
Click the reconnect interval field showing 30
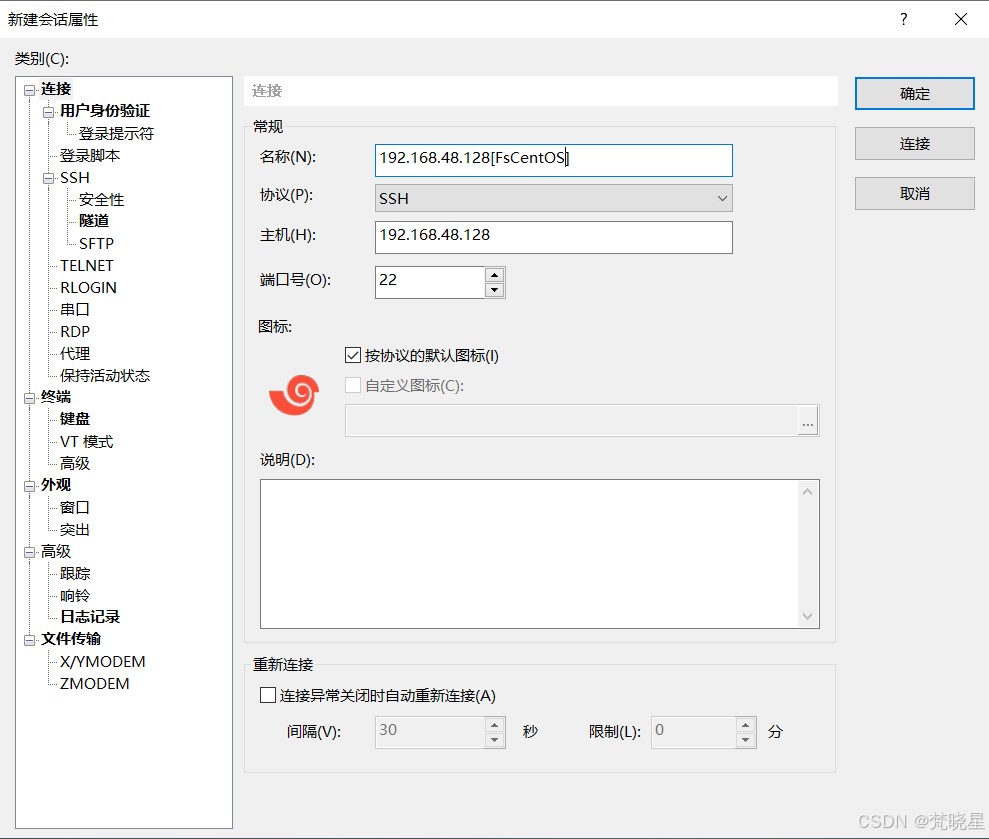point(430,732)
